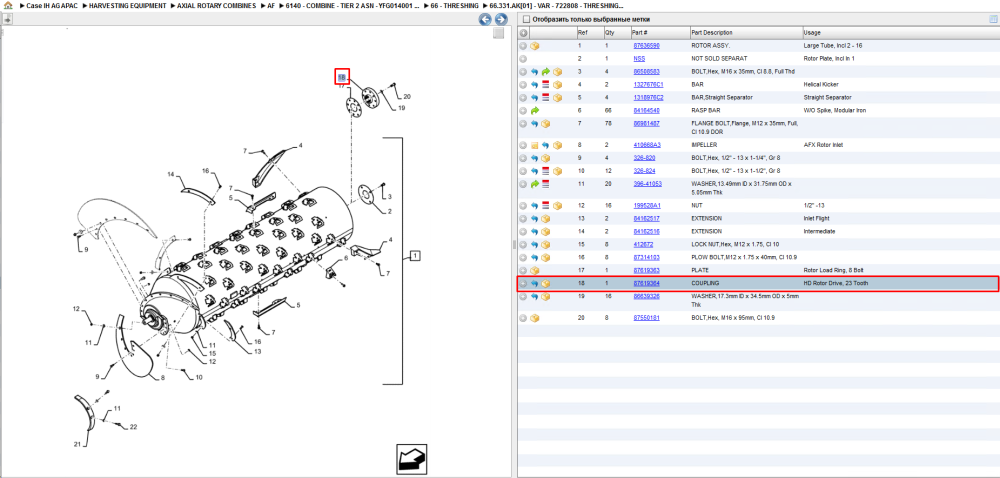The height and width of the screenshot is (478, 1000).
Task: Click the grid options icon at panel corner
Action: (x=992, y=19)
